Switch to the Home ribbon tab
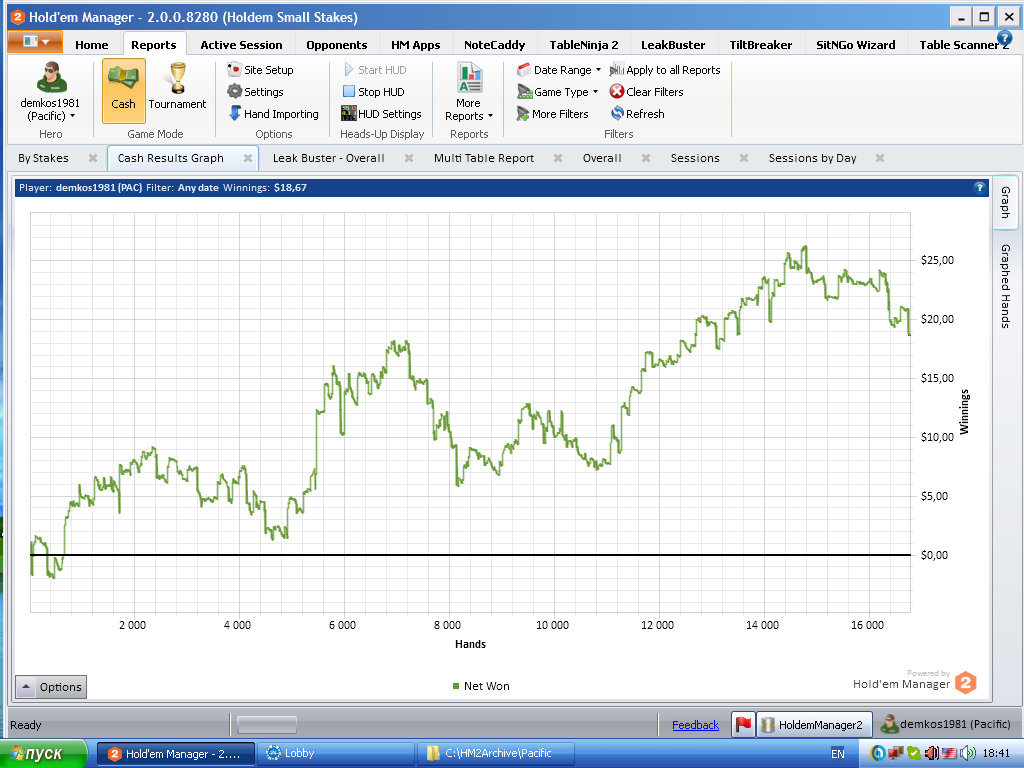The width and height of the screenshot is (1024, 768). pos(91,45)
